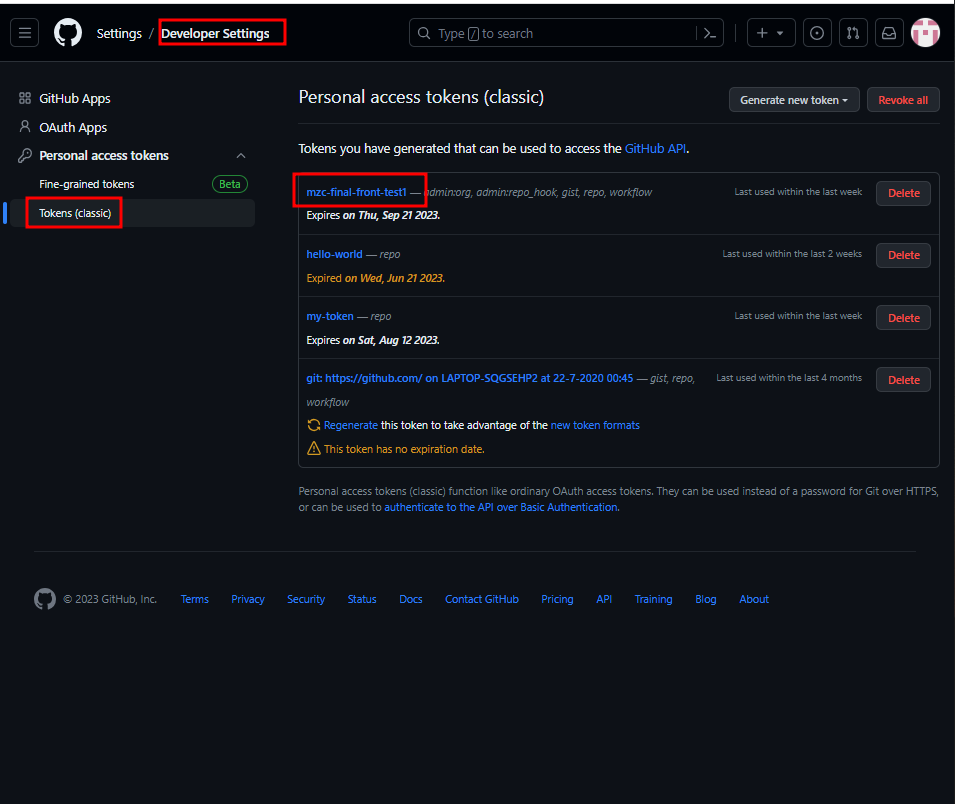This screenshot has height=804, width=955.
Task: Select Fine-grained tokens in sidebar
Action: pos(86,184)
